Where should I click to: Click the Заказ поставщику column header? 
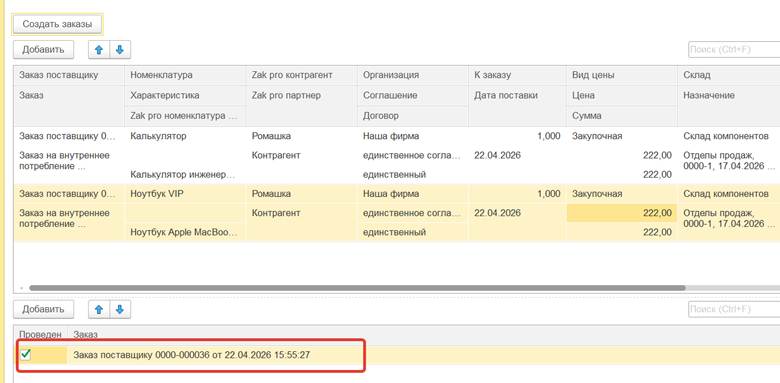(69, 75)
